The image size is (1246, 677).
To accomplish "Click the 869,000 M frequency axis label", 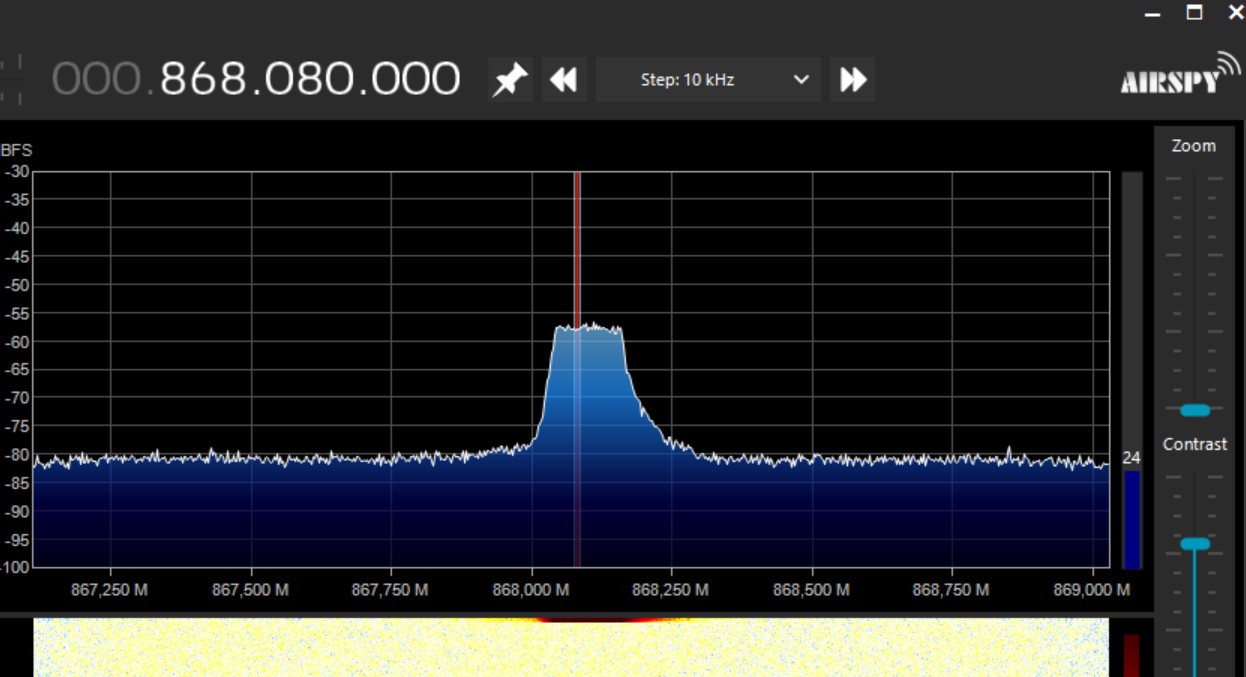I will coord(1091,590).
